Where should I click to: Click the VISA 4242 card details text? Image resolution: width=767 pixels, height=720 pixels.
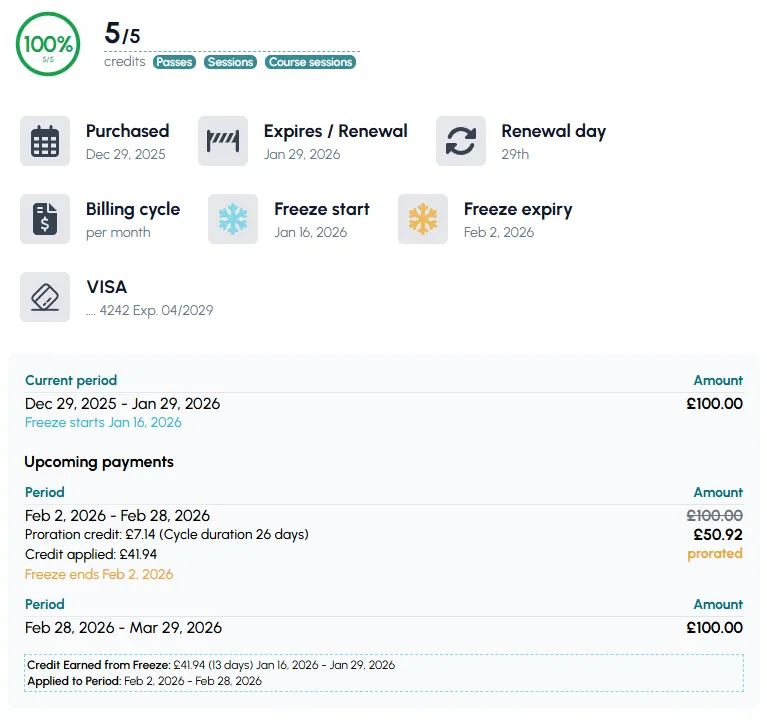[149, 310]
